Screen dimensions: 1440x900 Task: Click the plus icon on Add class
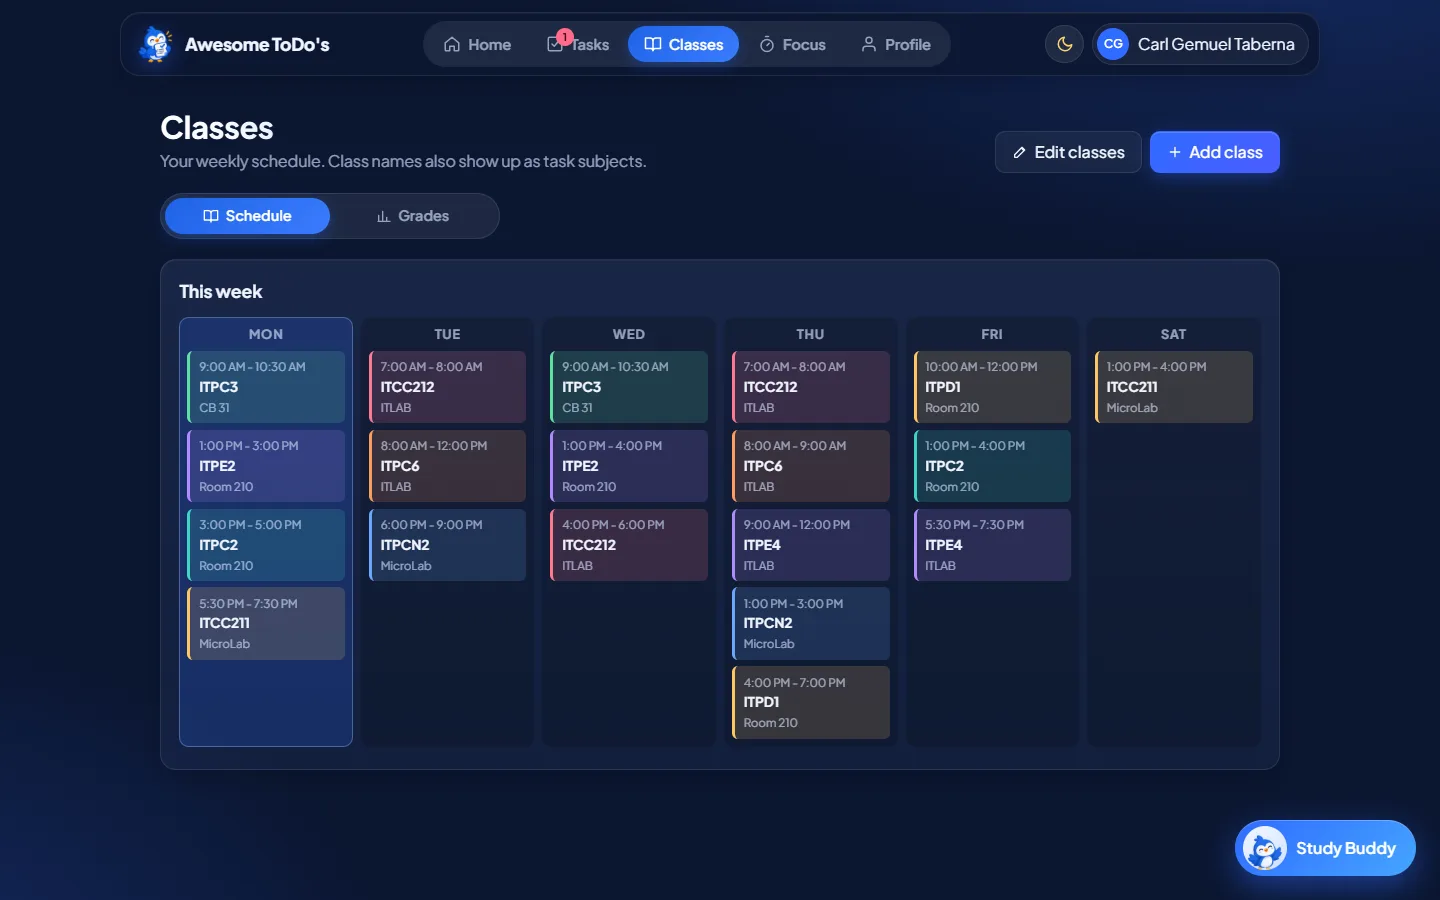coord(1175,152)
